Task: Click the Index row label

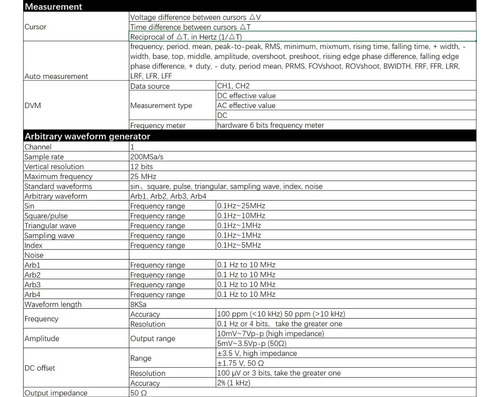Action: (76, 245)
